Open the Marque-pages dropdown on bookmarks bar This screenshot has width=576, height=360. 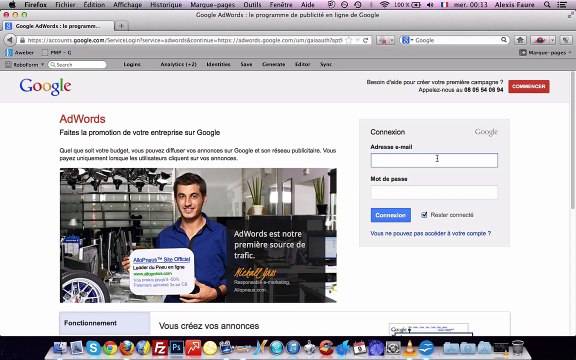pyautogui.click(x=545, y=53)
